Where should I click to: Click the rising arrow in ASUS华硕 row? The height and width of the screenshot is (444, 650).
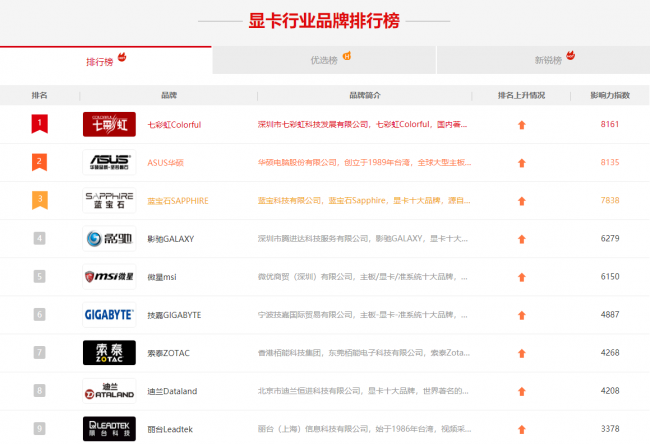(x=522, y=163)
